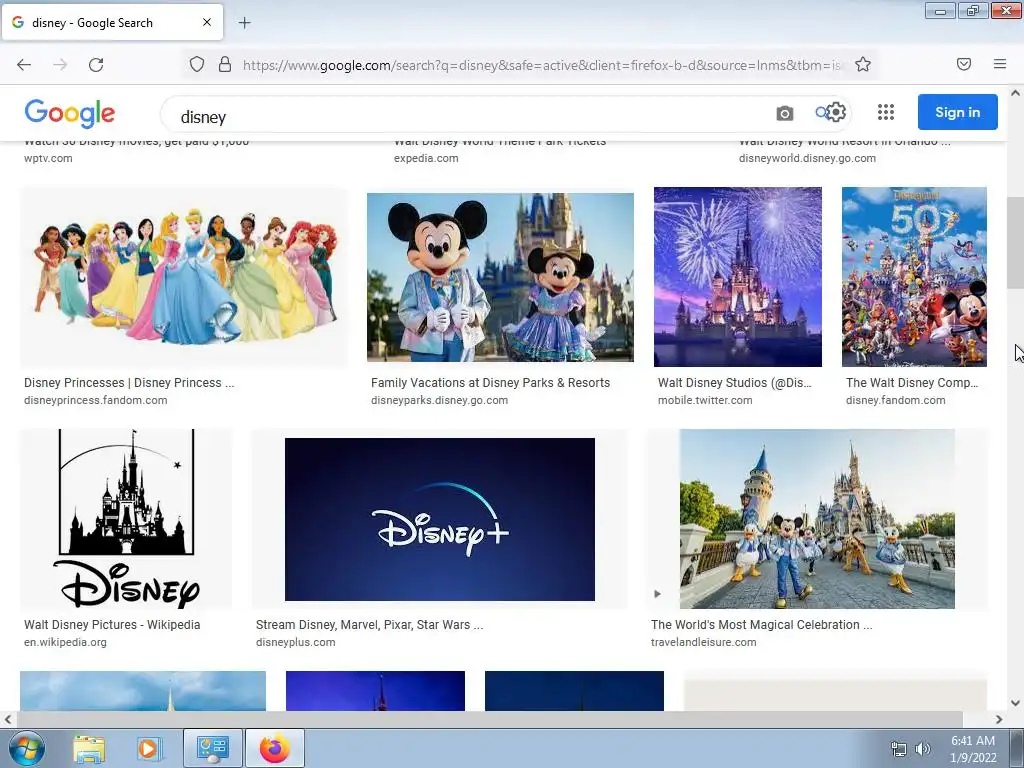Open the tracking protection shield icon
This screenshot has height=768, width=1024.
click(197, 64)
